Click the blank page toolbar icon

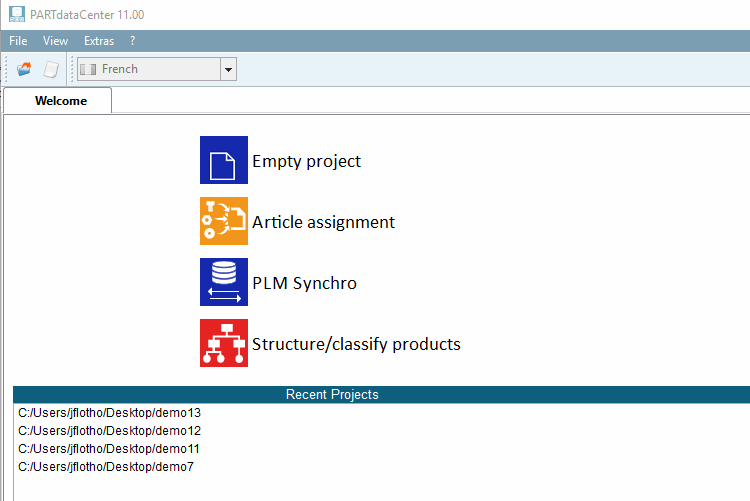[x=51, y=69]
